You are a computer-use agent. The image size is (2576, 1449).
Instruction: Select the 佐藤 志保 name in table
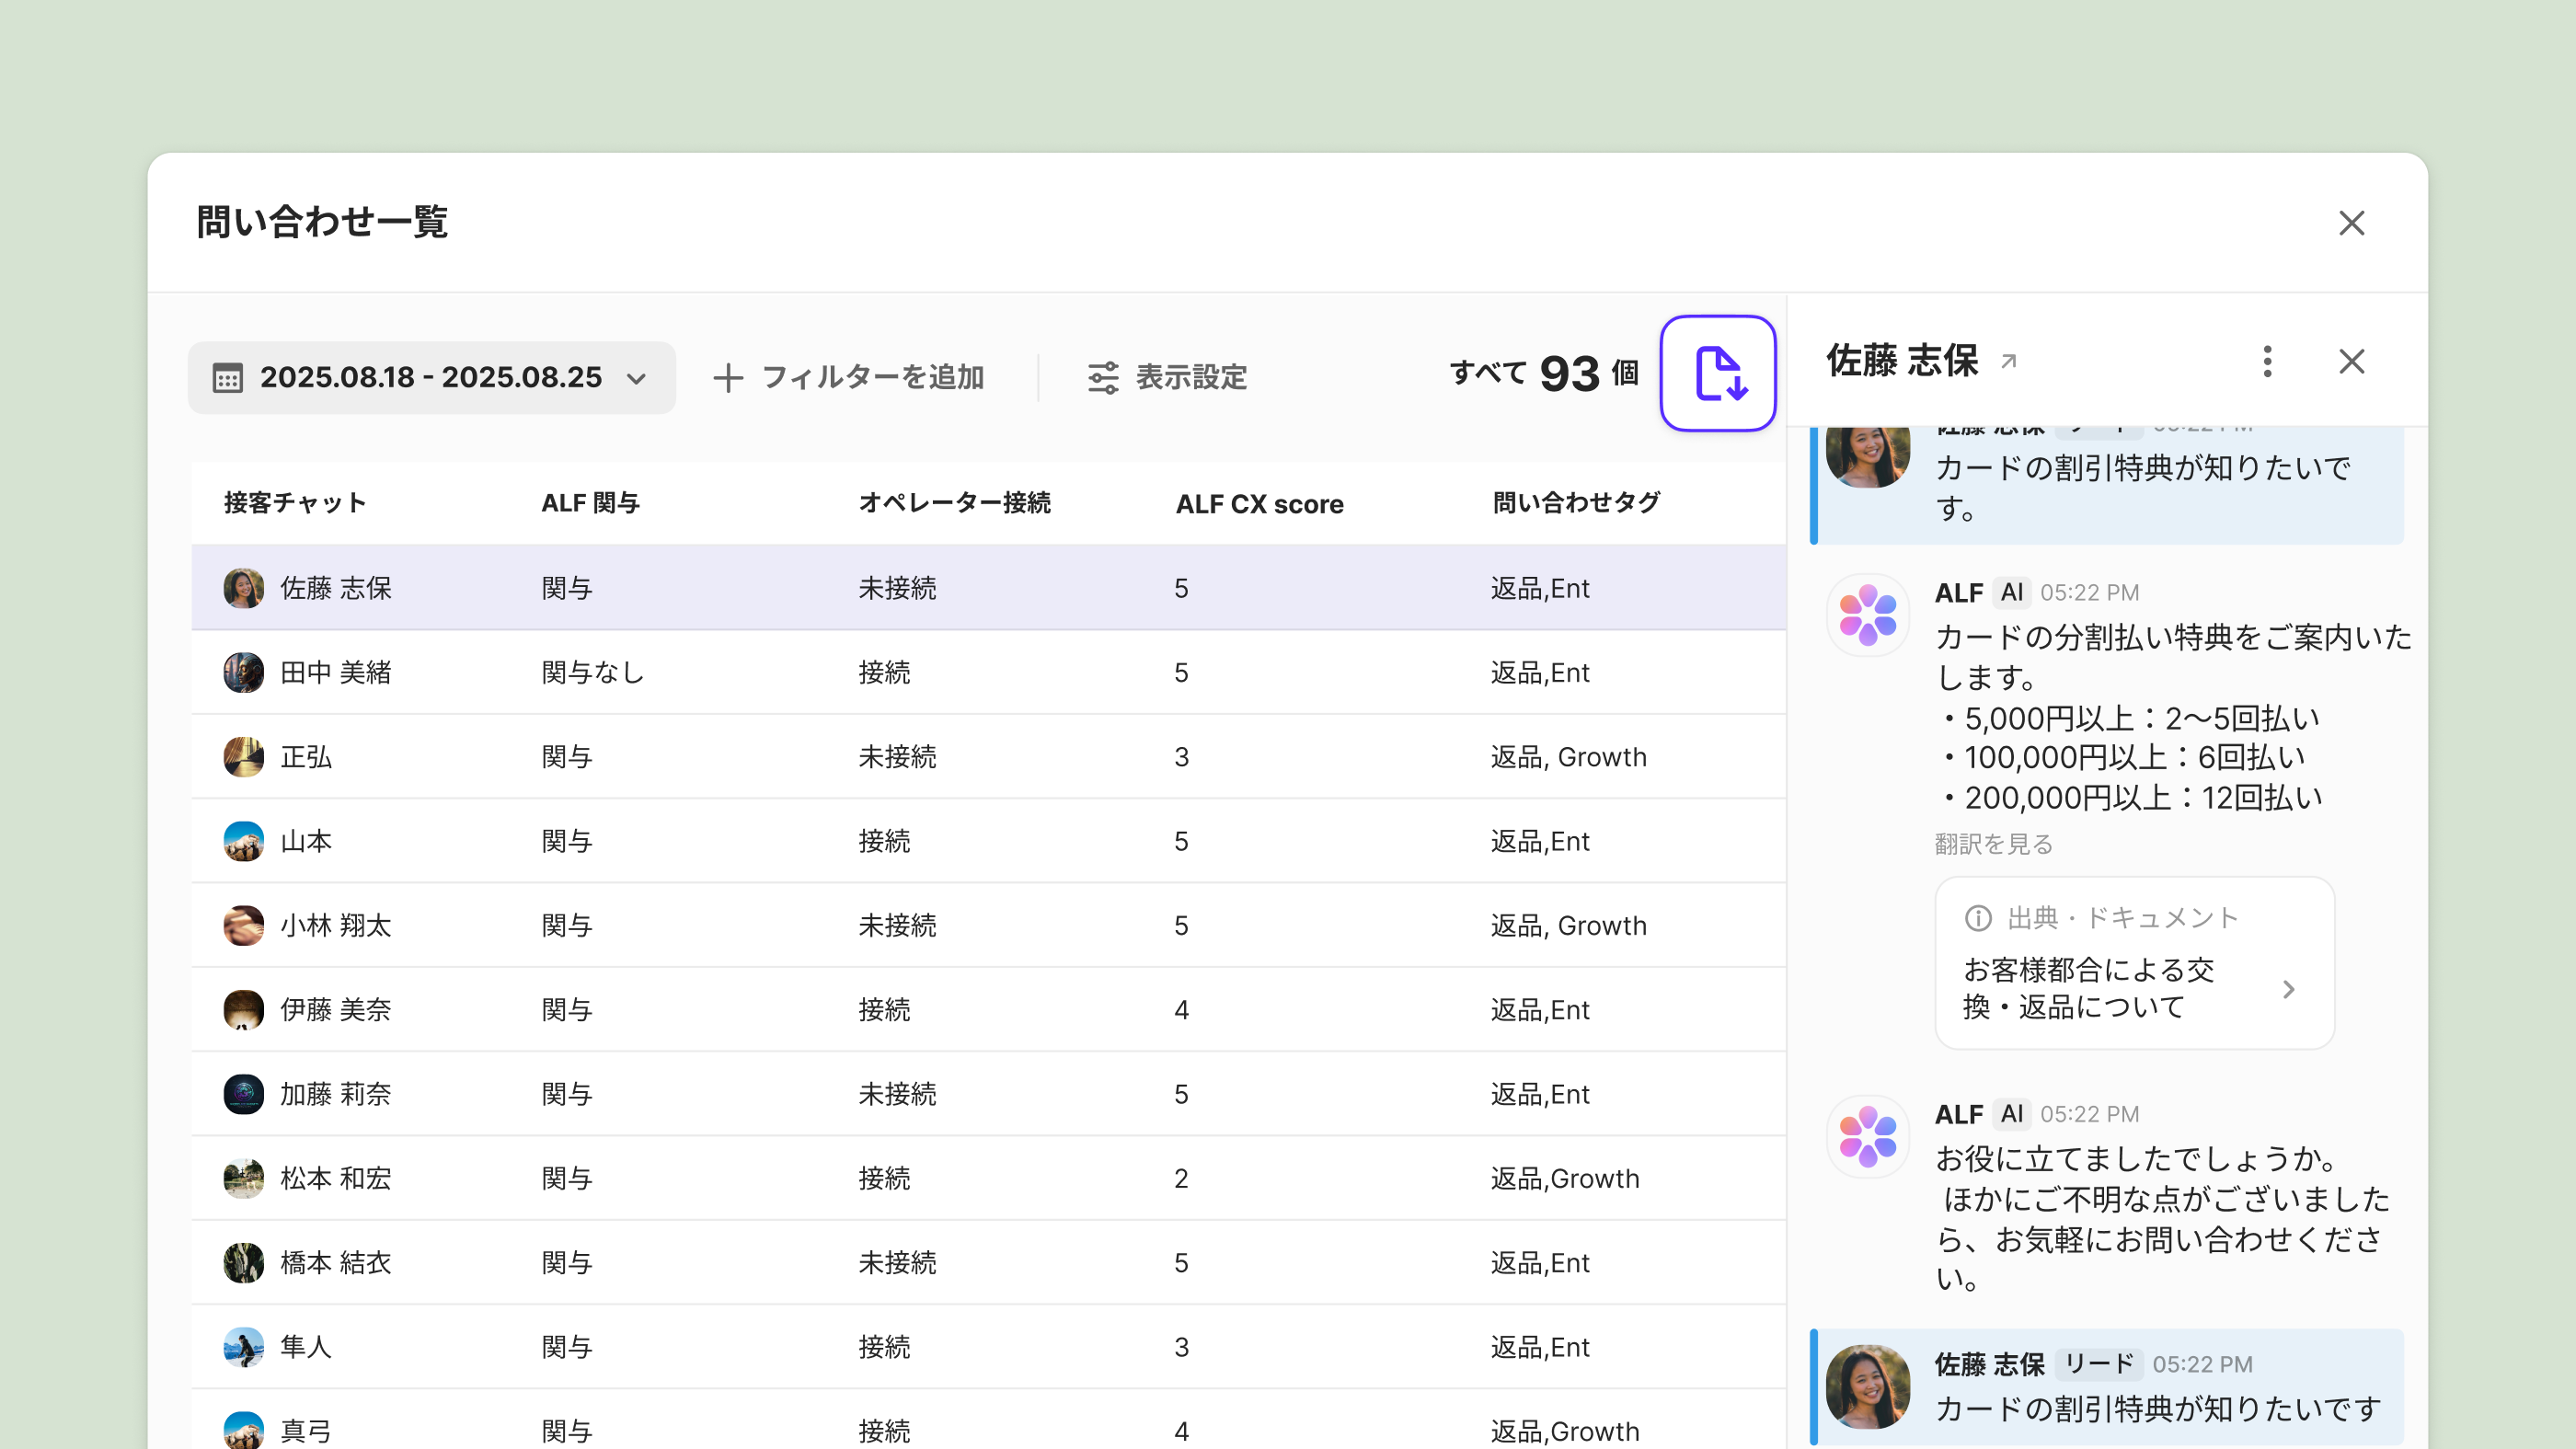tap(336, 588)
